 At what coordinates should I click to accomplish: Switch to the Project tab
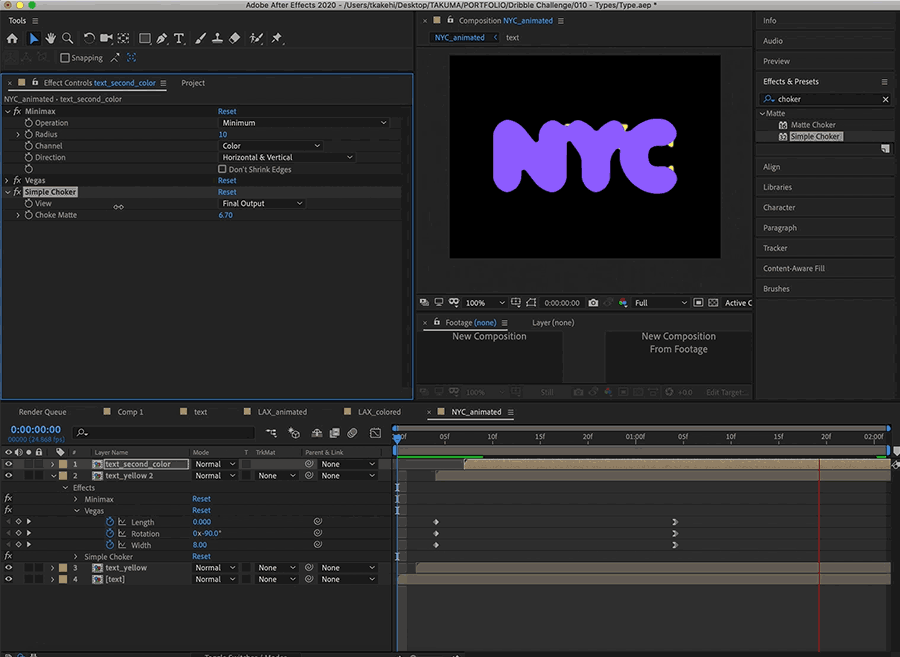coord(193,83)
